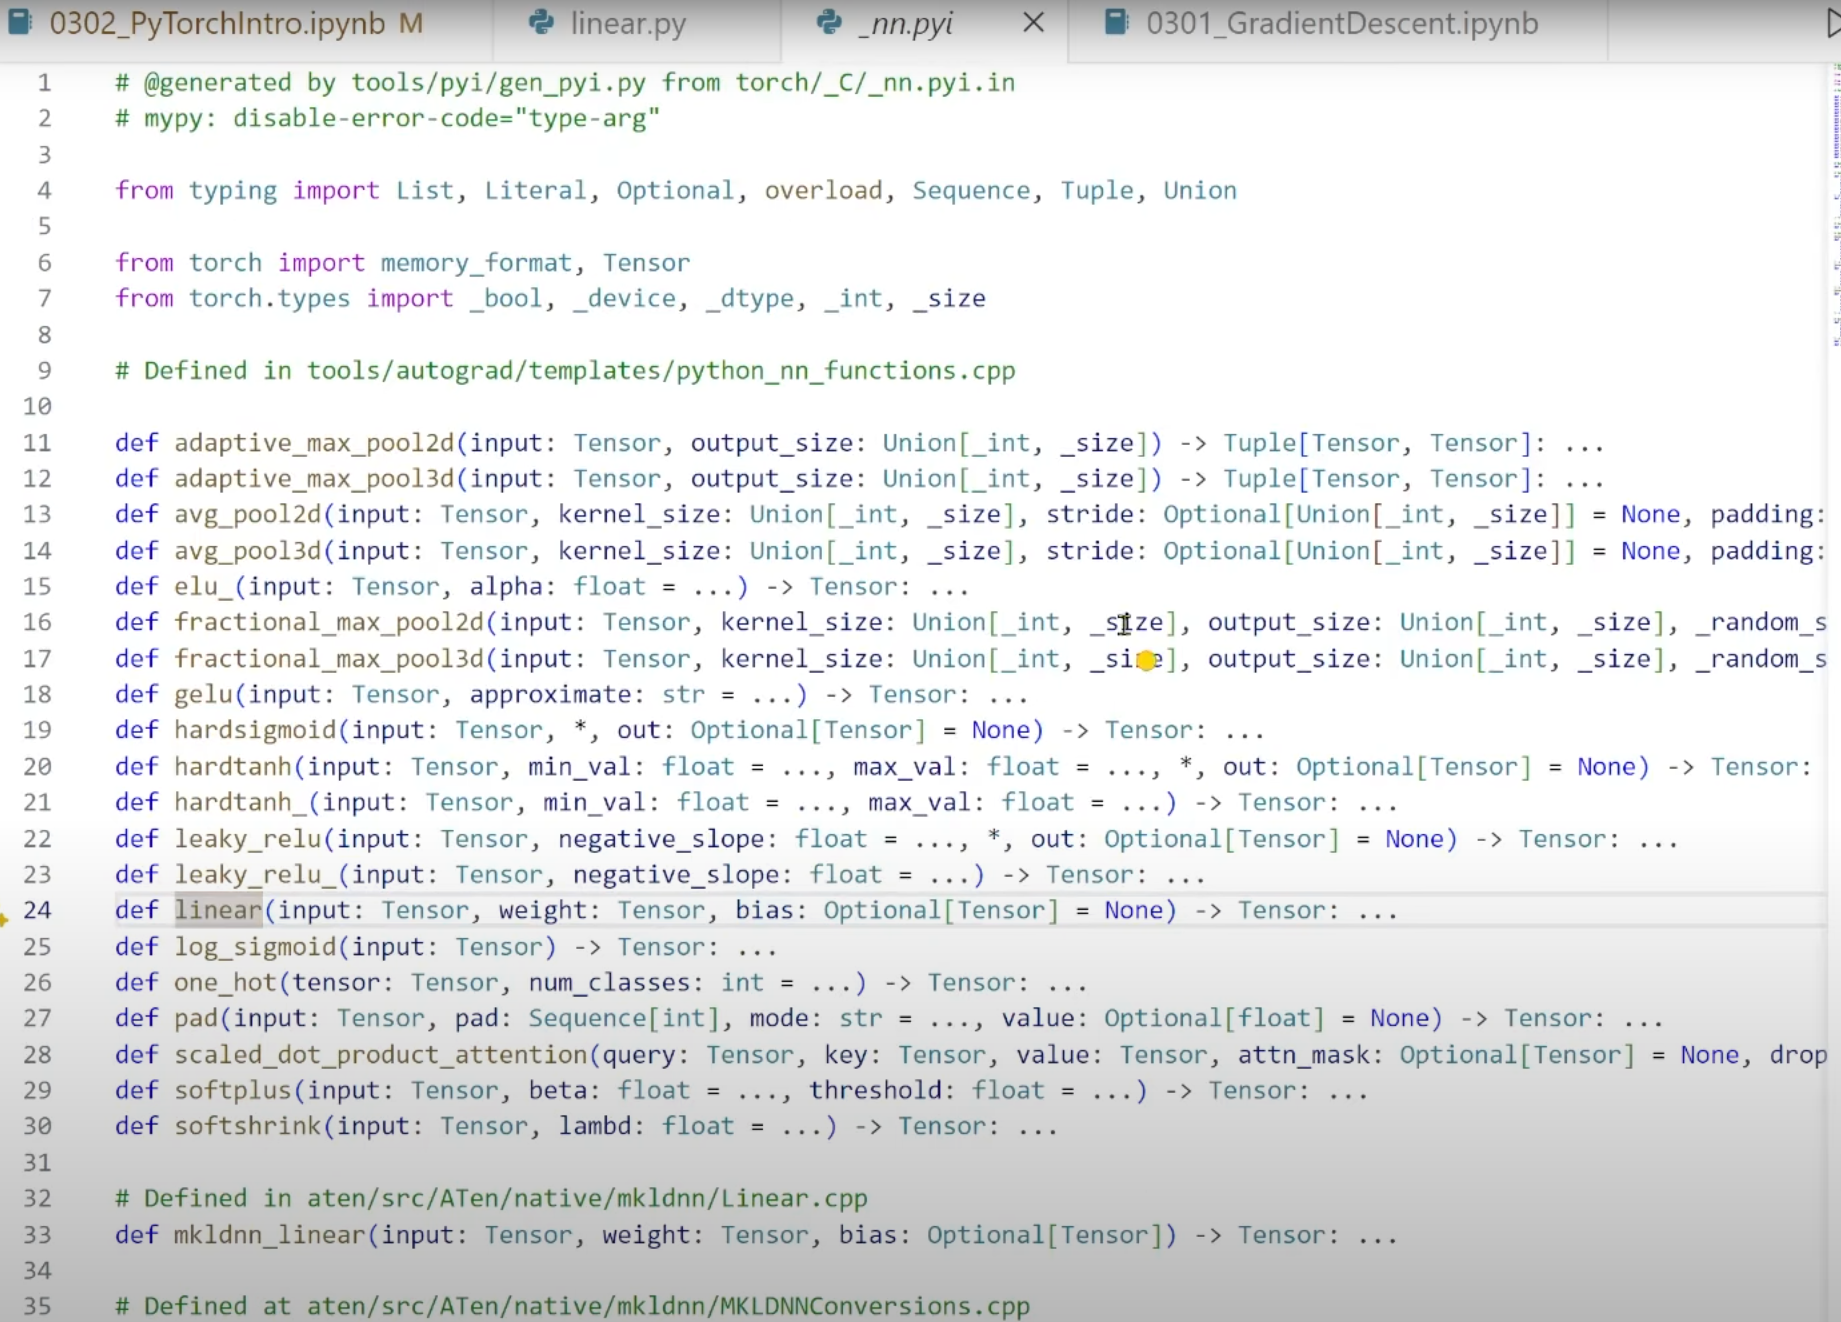Click 'one_hot' function name
The image size is (1841, 1322).
coord(225,983)
